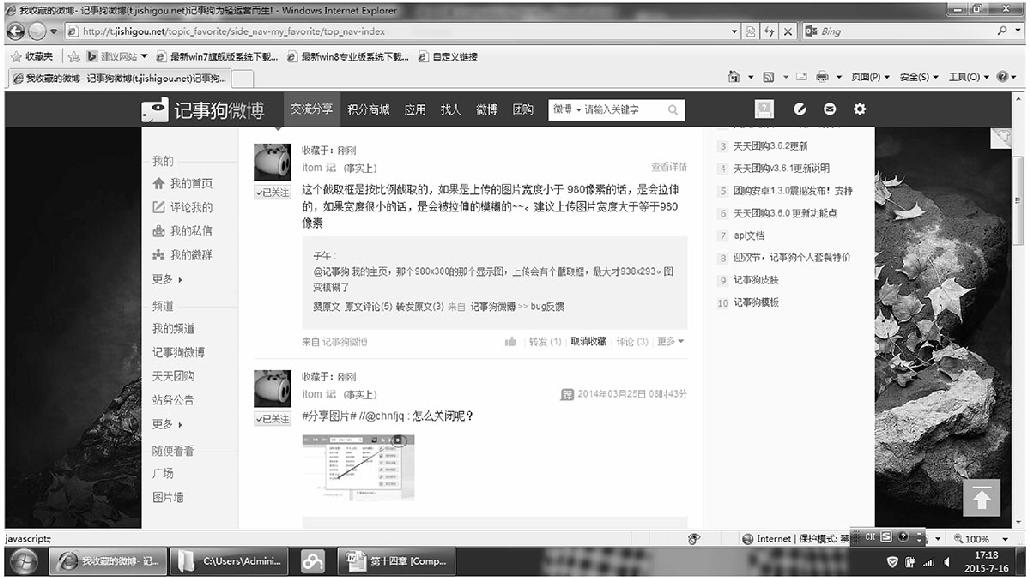Stop page loading with the X icon
1030x578 pixels.
[788, 31]
